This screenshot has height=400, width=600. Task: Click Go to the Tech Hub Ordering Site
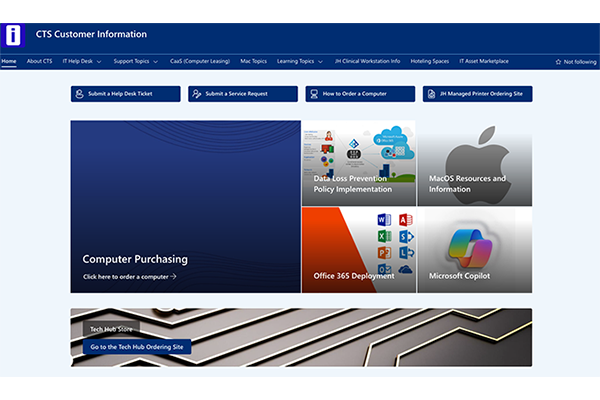137,347
